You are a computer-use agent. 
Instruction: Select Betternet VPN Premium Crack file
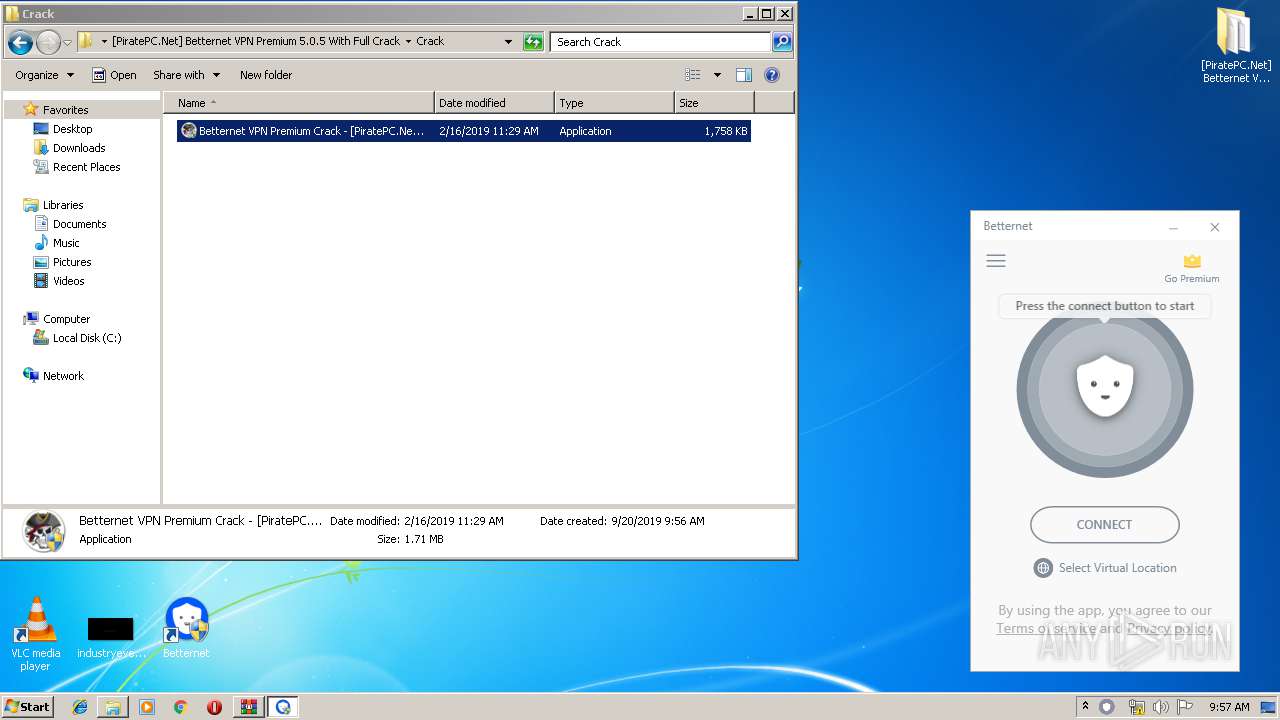point(464,131)
